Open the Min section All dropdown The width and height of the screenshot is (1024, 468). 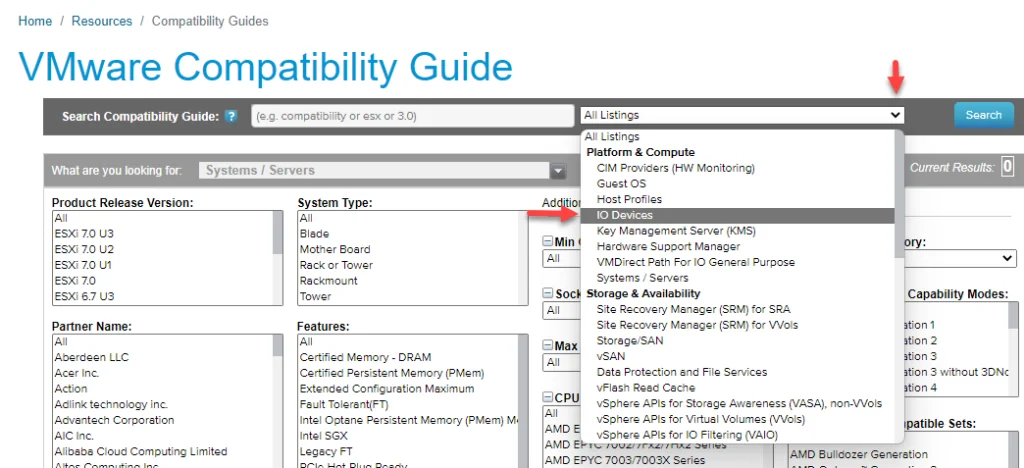click(562, 258)
